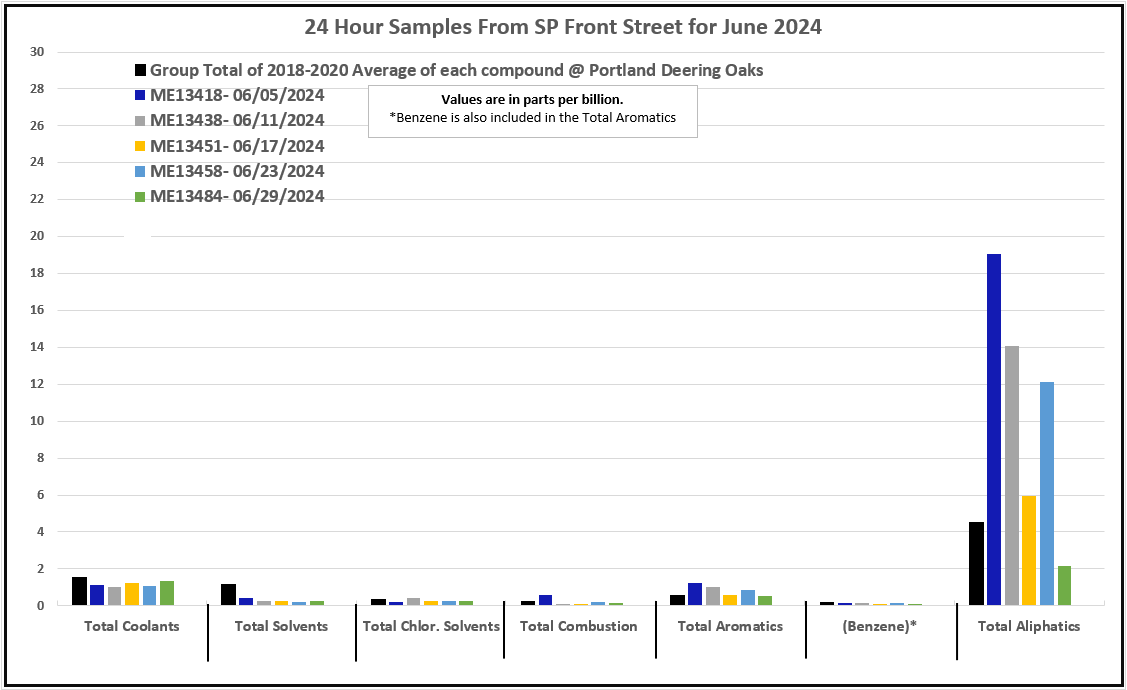This screenshot has width=1127, height=690.
Task: Select the ME13484- 06/29/2024 legend label
Action: click(x=236, y=197)
